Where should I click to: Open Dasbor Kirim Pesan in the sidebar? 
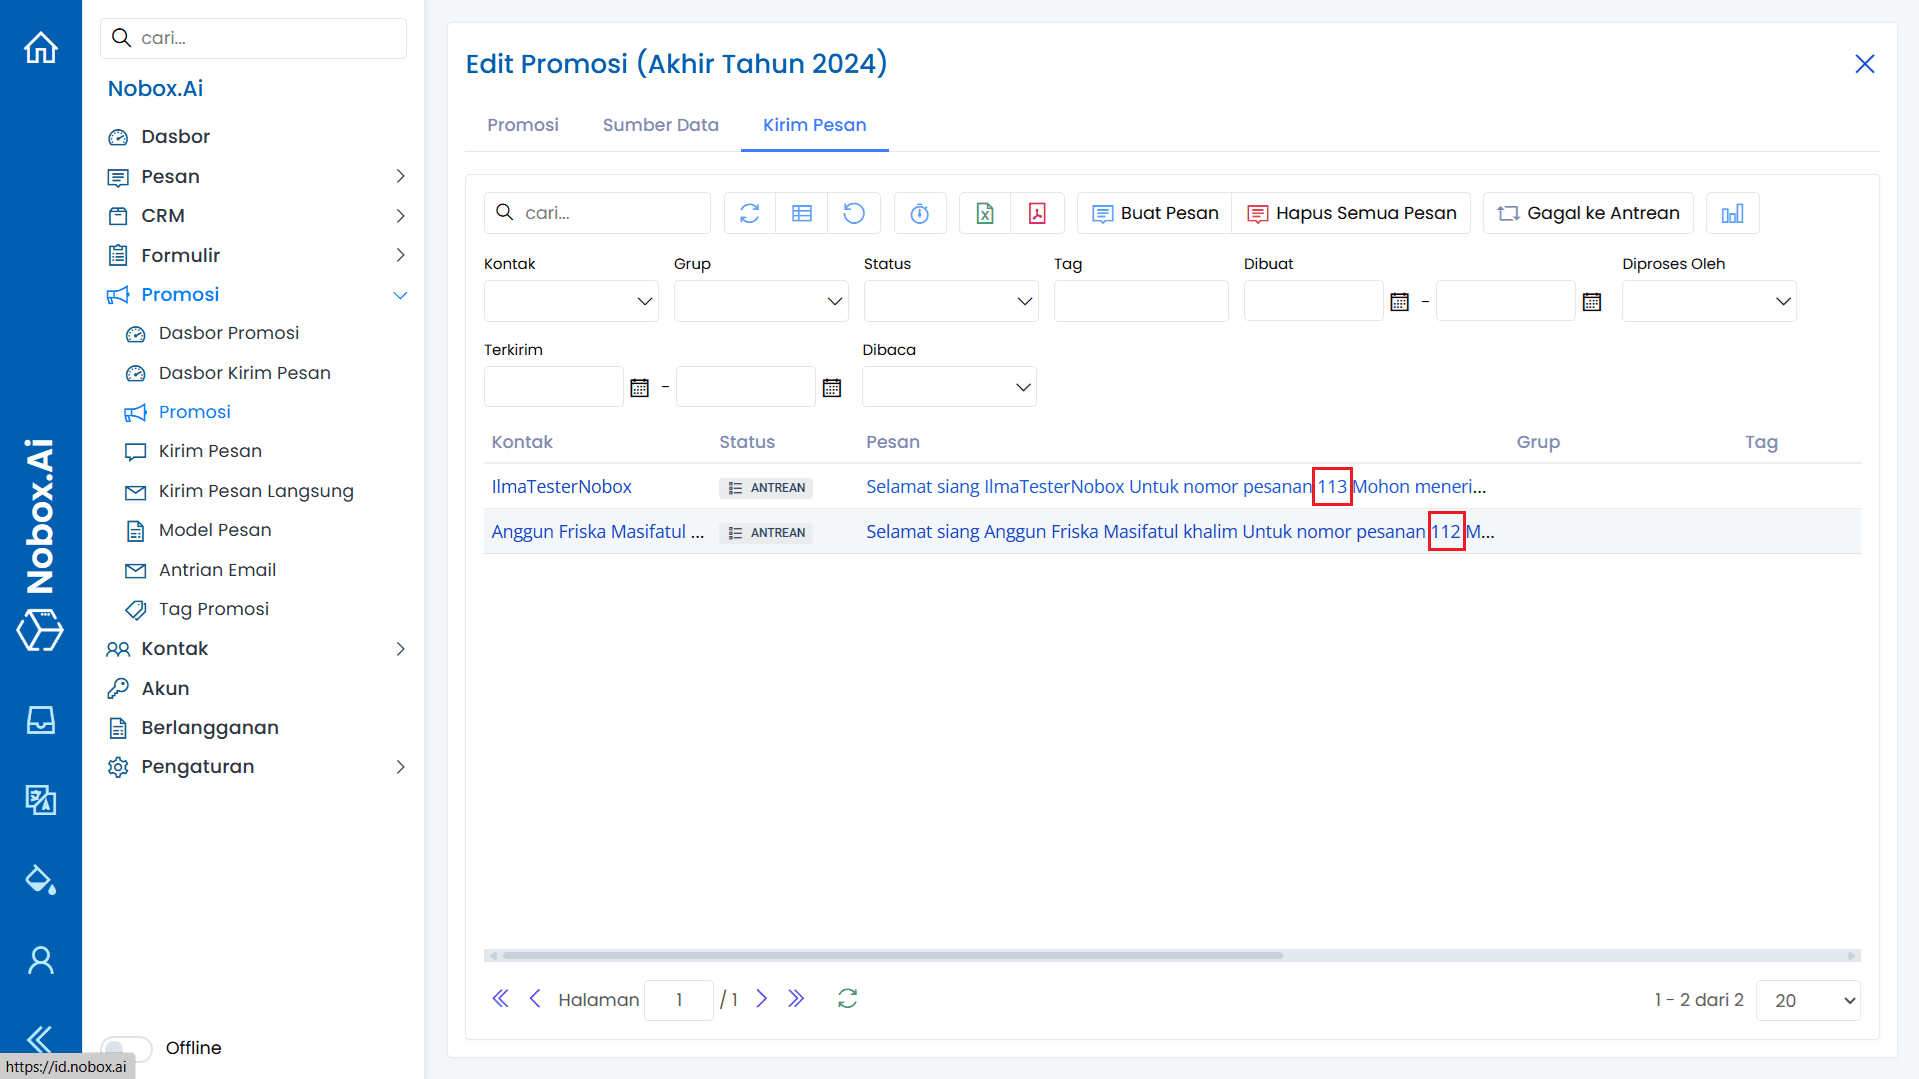pyautogui.click(x=244, y=373)
